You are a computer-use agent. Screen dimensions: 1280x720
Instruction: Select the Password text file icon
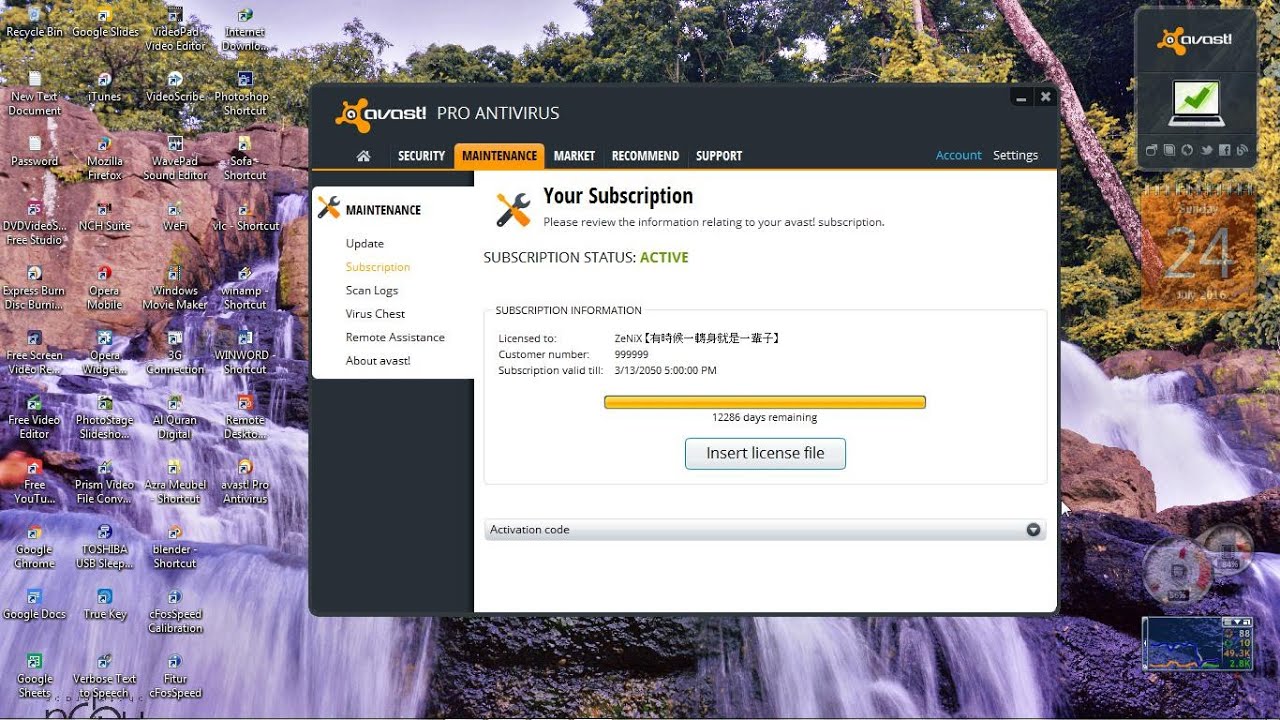pos(34,153)
